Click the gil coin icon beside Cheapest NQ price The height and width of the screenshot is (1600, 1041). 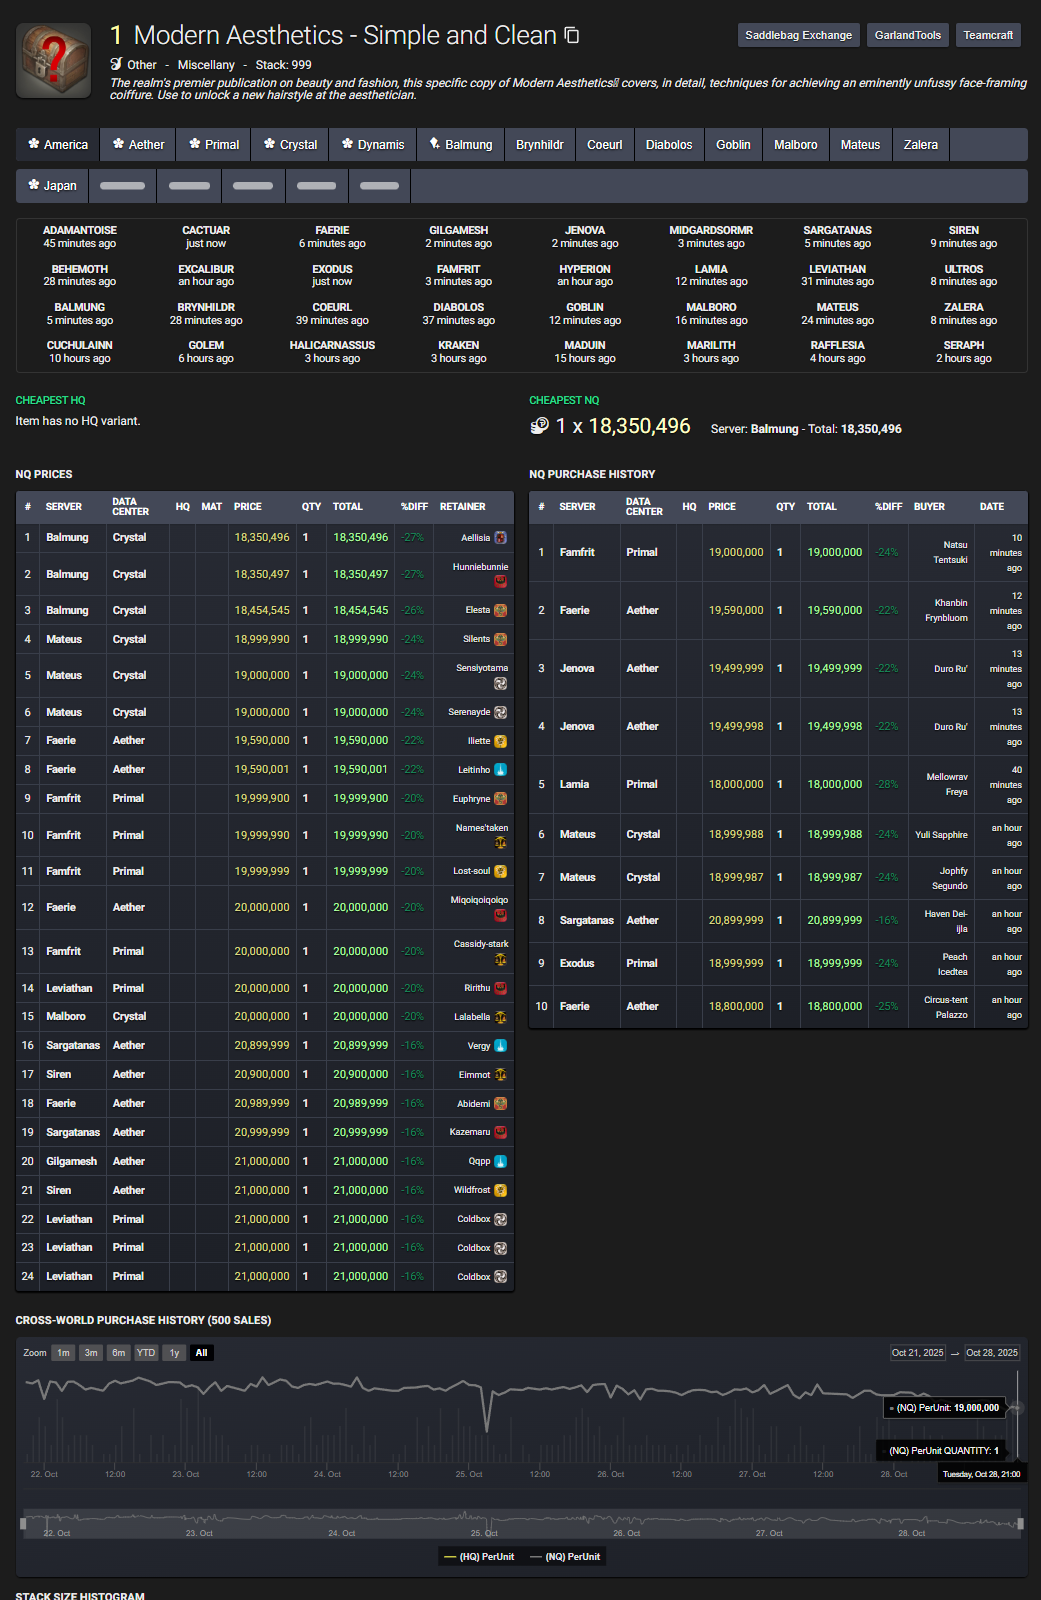[539, 426]
